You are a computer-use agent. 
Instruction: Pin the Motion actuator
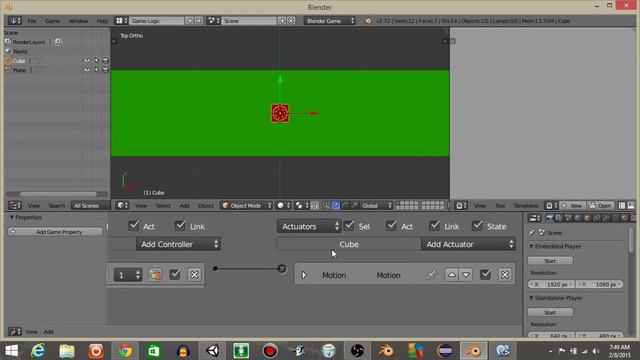431,275
